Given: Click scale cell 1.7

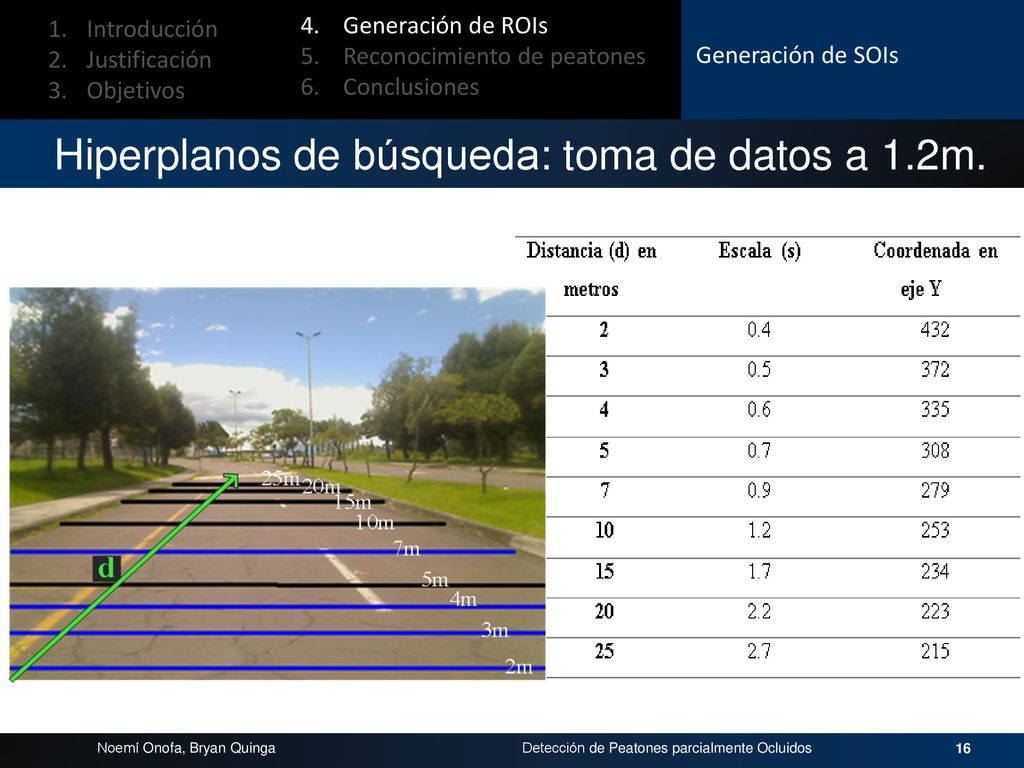Looking at the screenshot, I should pos(759,571).
